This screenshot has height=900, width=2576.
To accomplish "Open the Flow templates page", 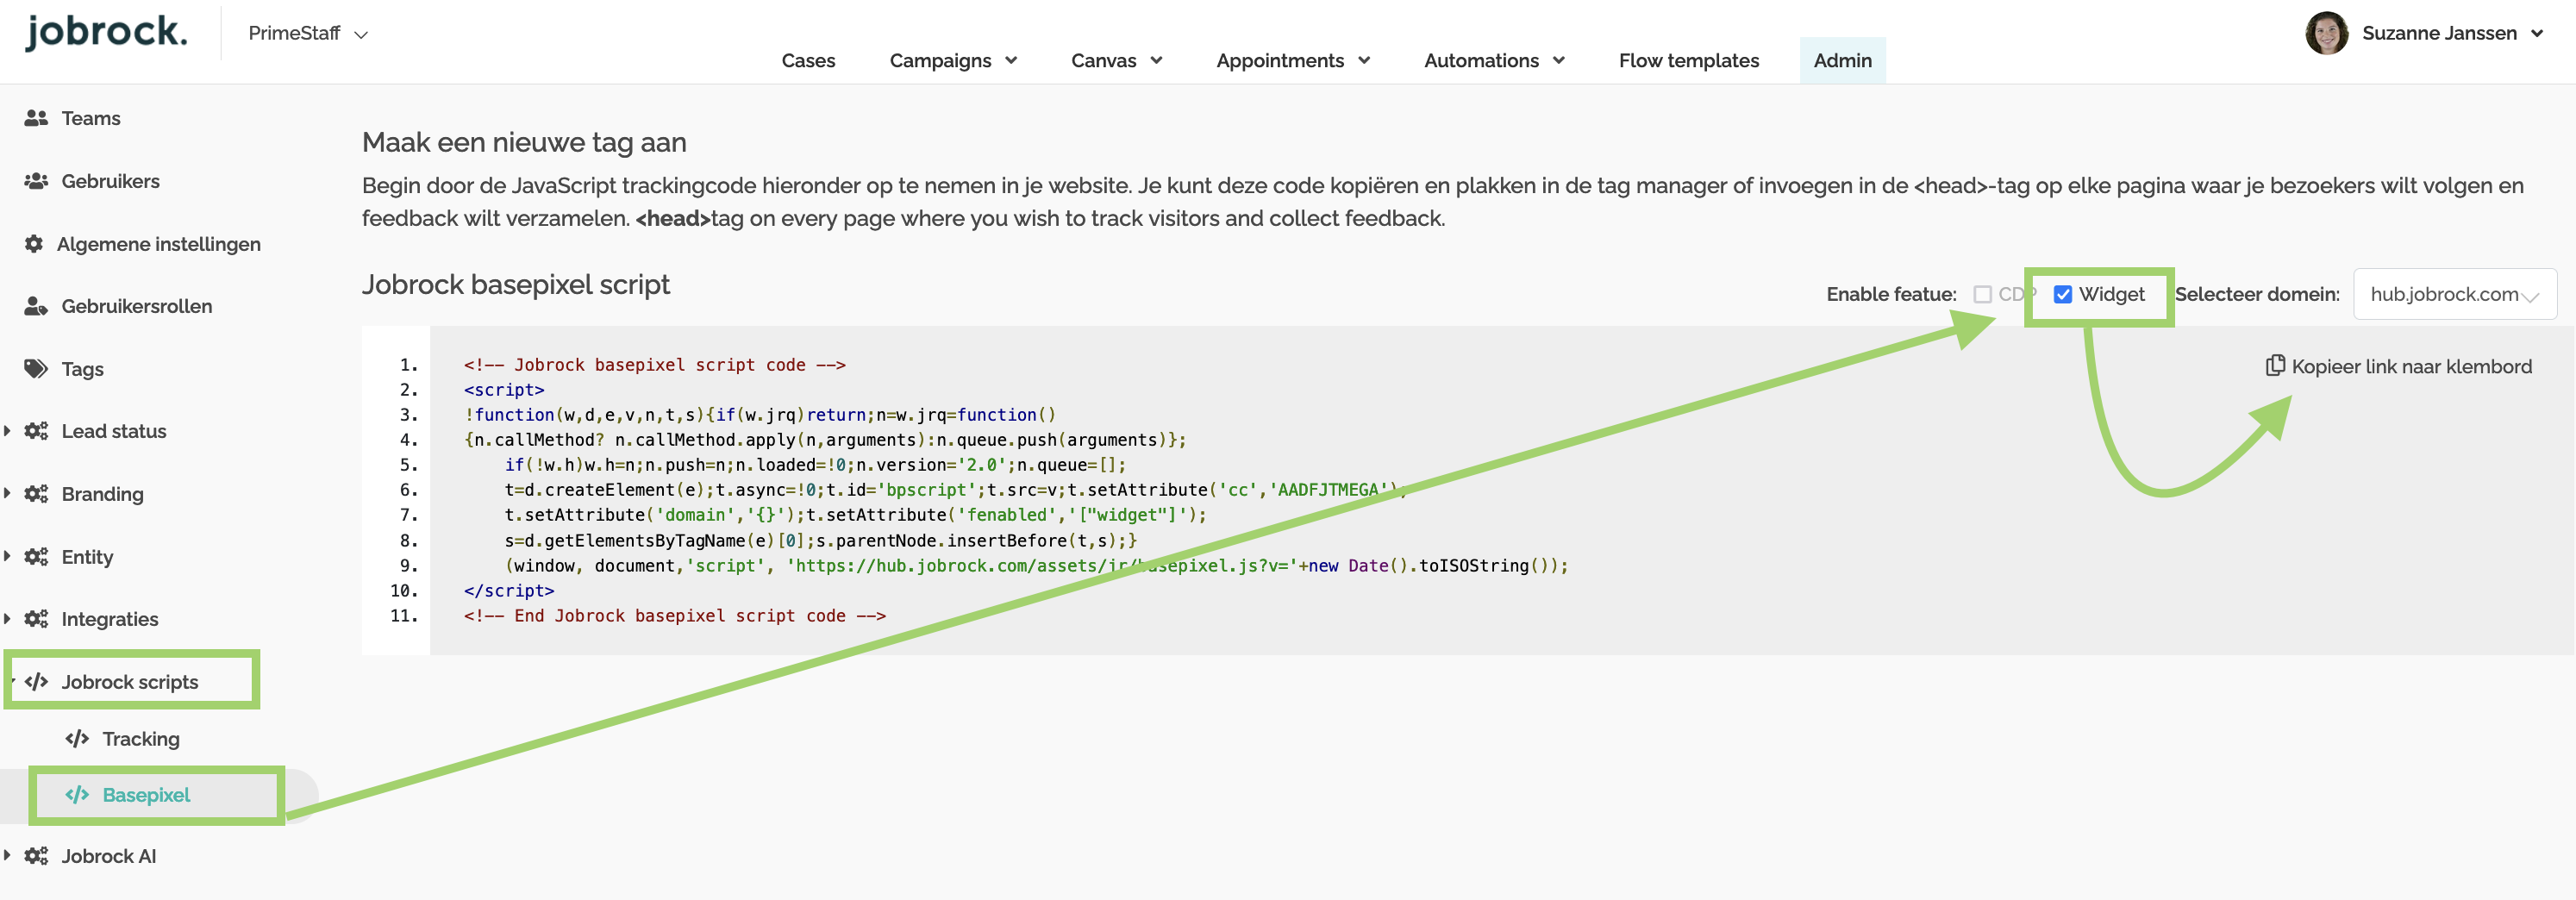I will tap(1689, 60).
